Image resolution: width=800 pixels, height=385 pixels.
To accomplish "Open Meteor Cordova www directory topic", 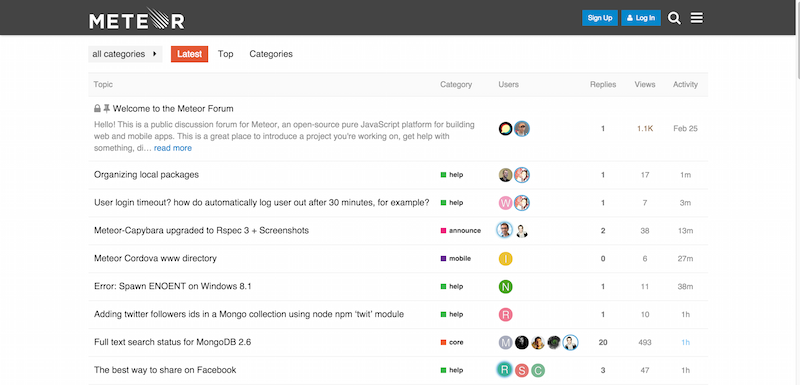I will tap(155, 259).
